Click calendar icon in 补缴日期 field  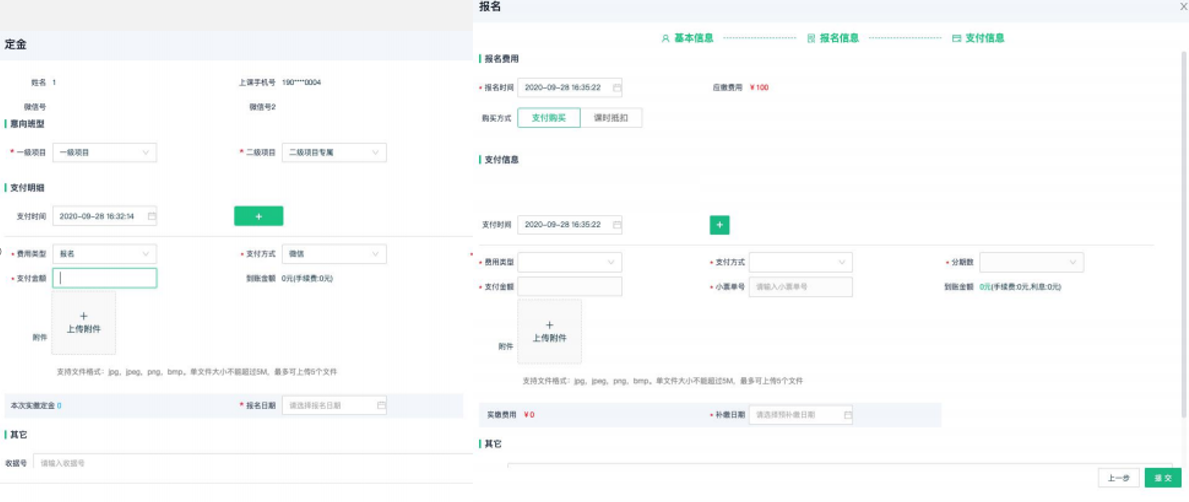pos(848,414)
